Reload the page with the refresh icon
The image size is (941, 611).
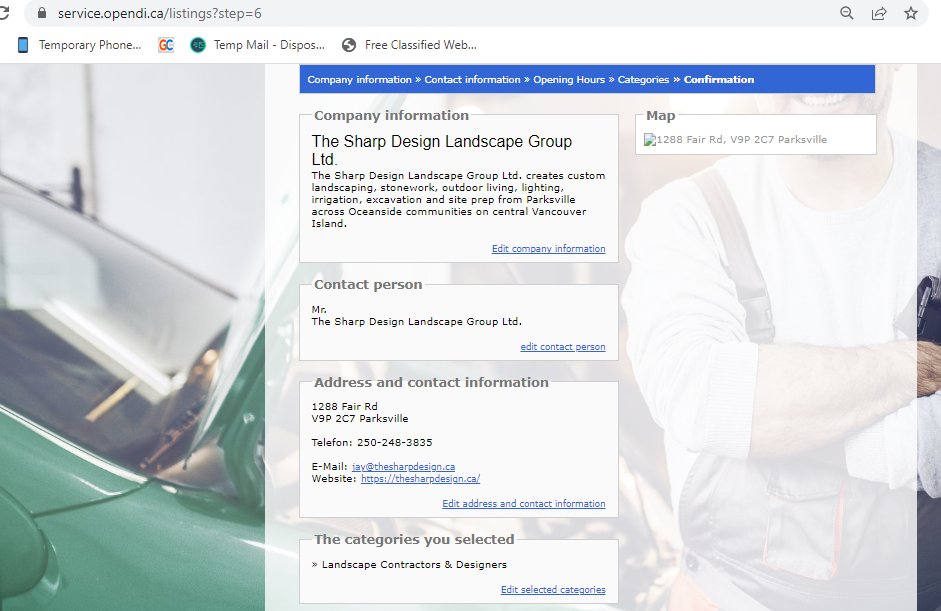pyautogui.click(x=4, y=13)
